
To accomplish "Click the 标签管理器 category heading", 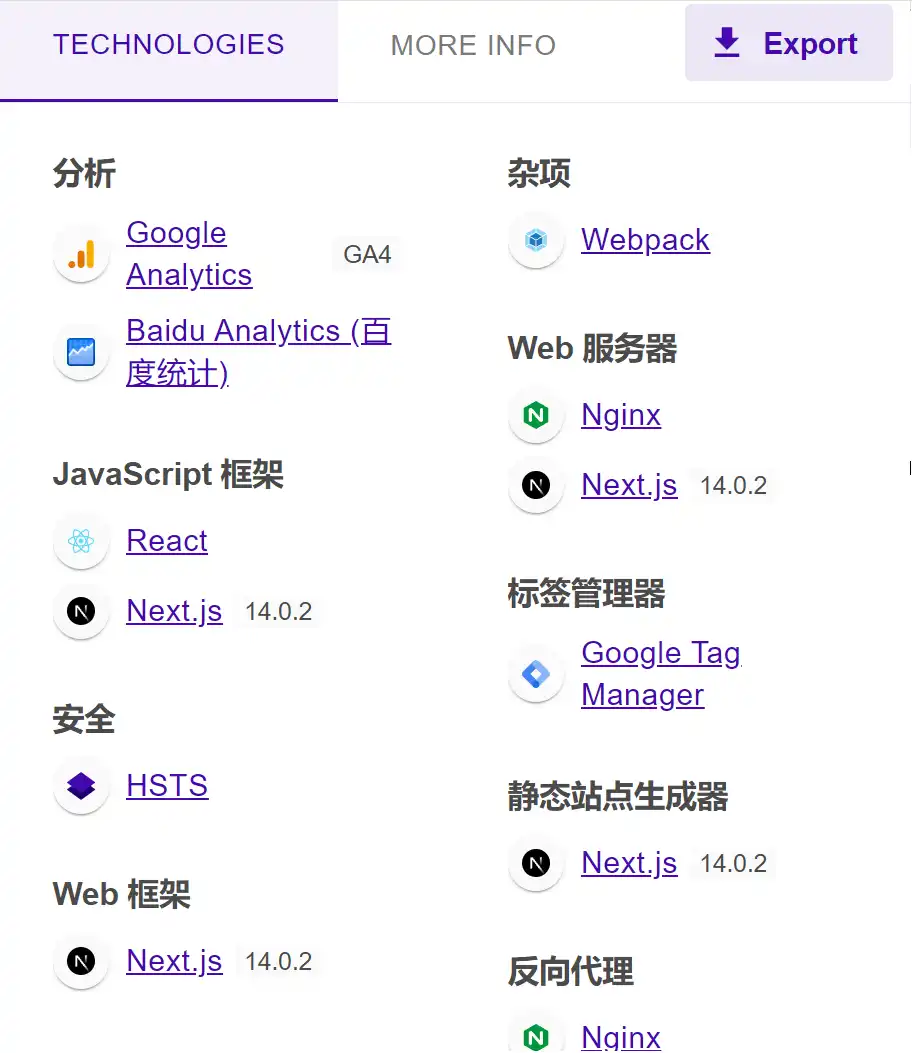I will pos(586,594).
